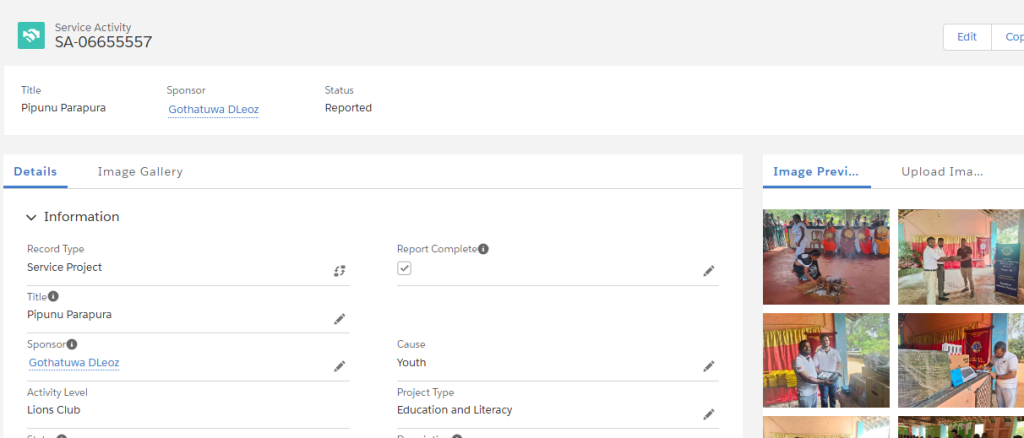Edit Project Type field pencil icon
The width and height of the screenshot is (1024, 438).
pyautogui.click(x=709, y=414)
